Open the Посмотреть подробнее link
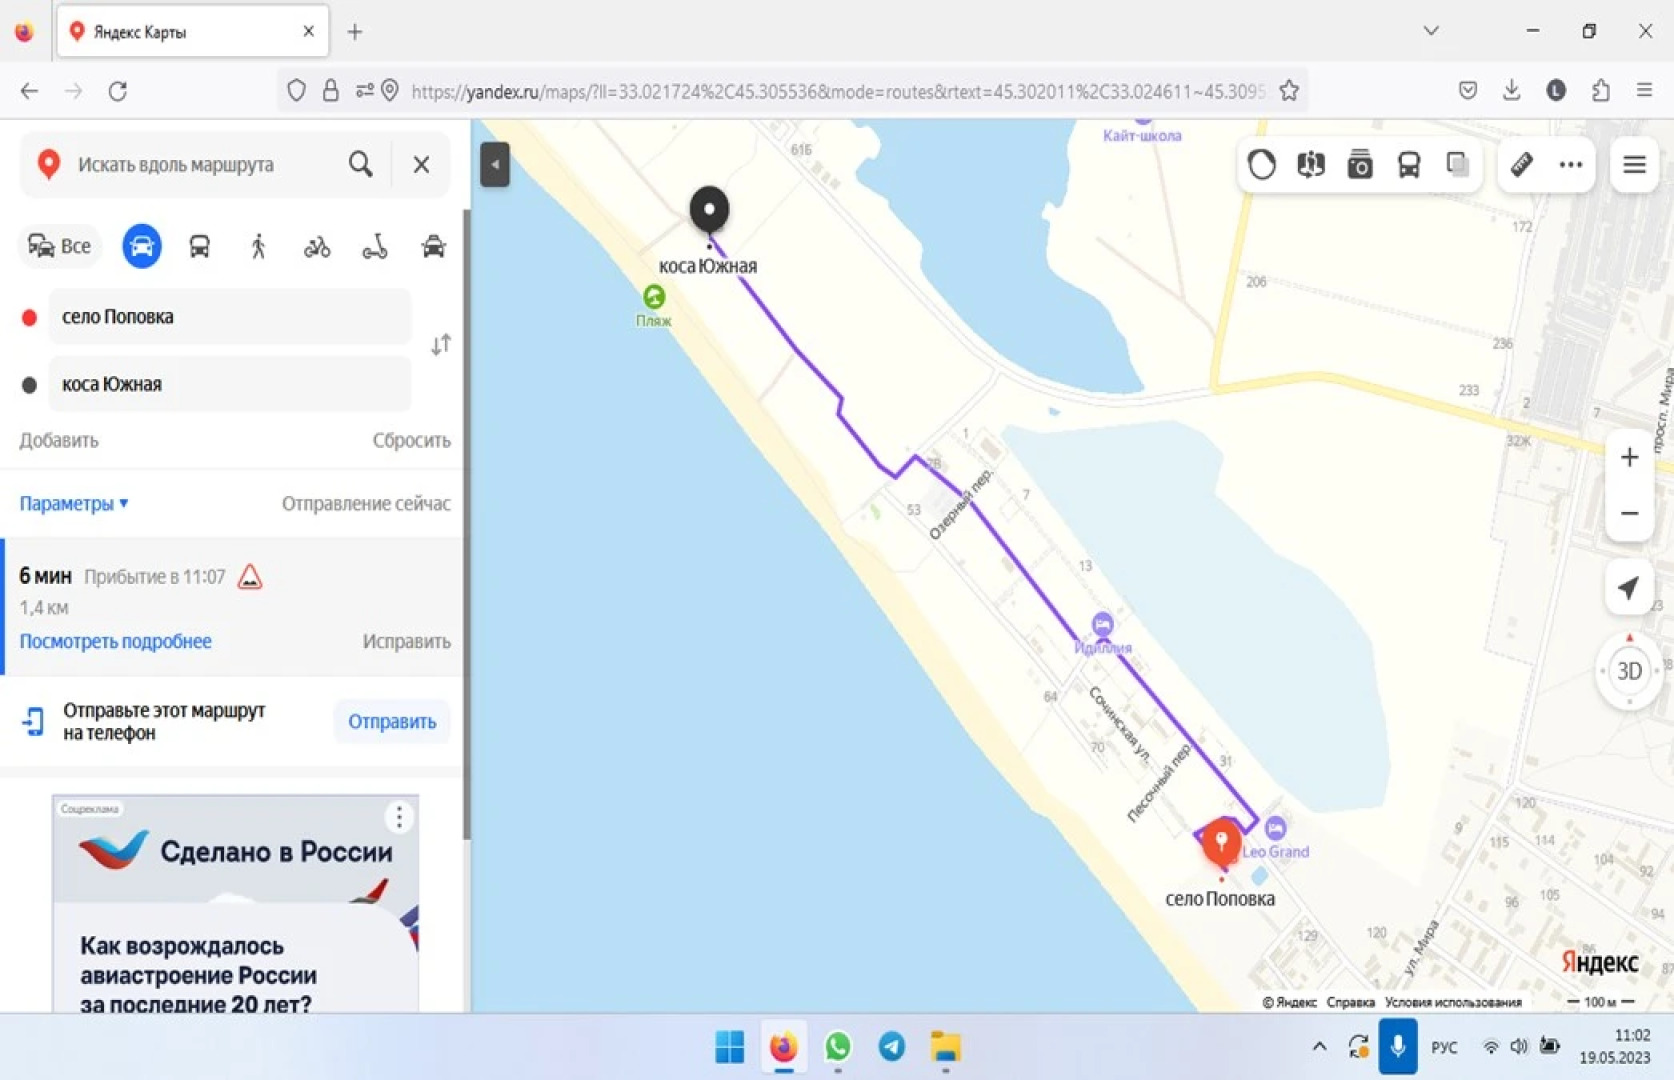 [116, 642]
